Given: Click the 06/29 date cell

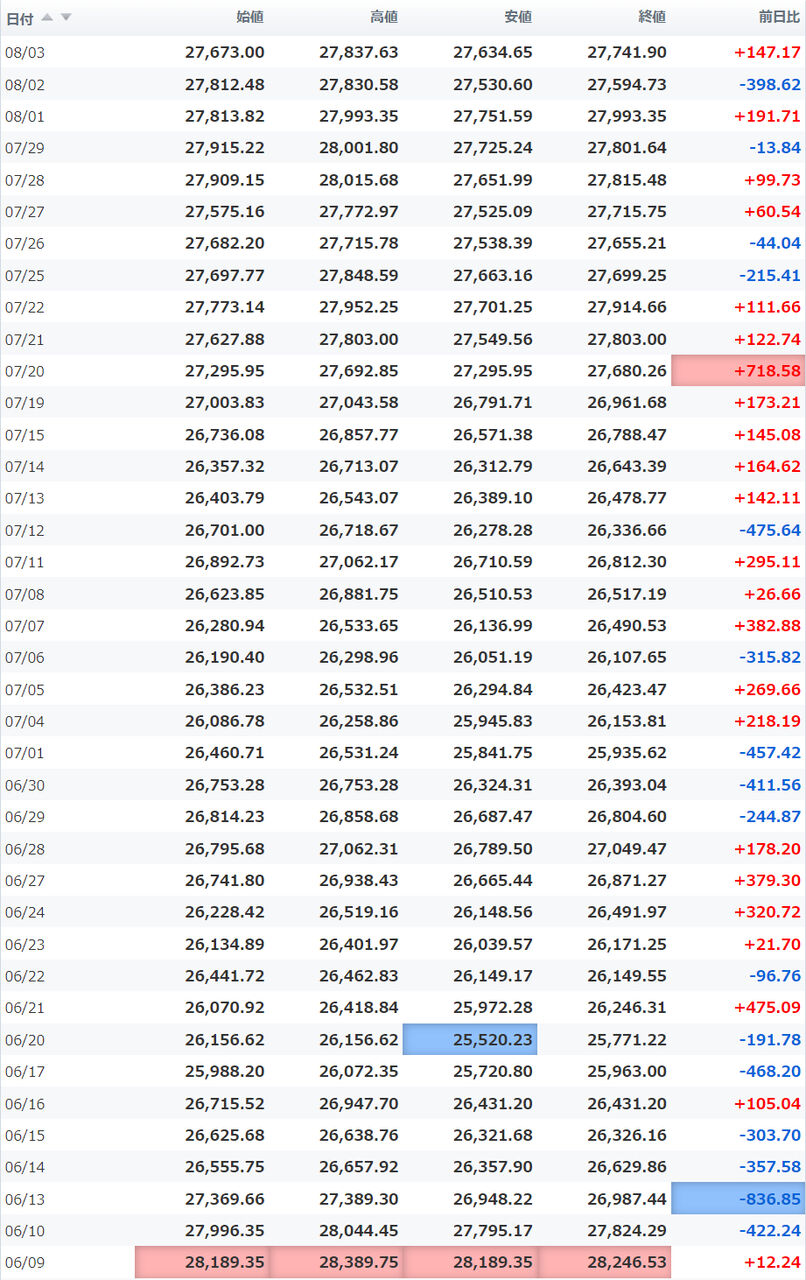Looking at the screenshot, I should [x=25, y=819].
